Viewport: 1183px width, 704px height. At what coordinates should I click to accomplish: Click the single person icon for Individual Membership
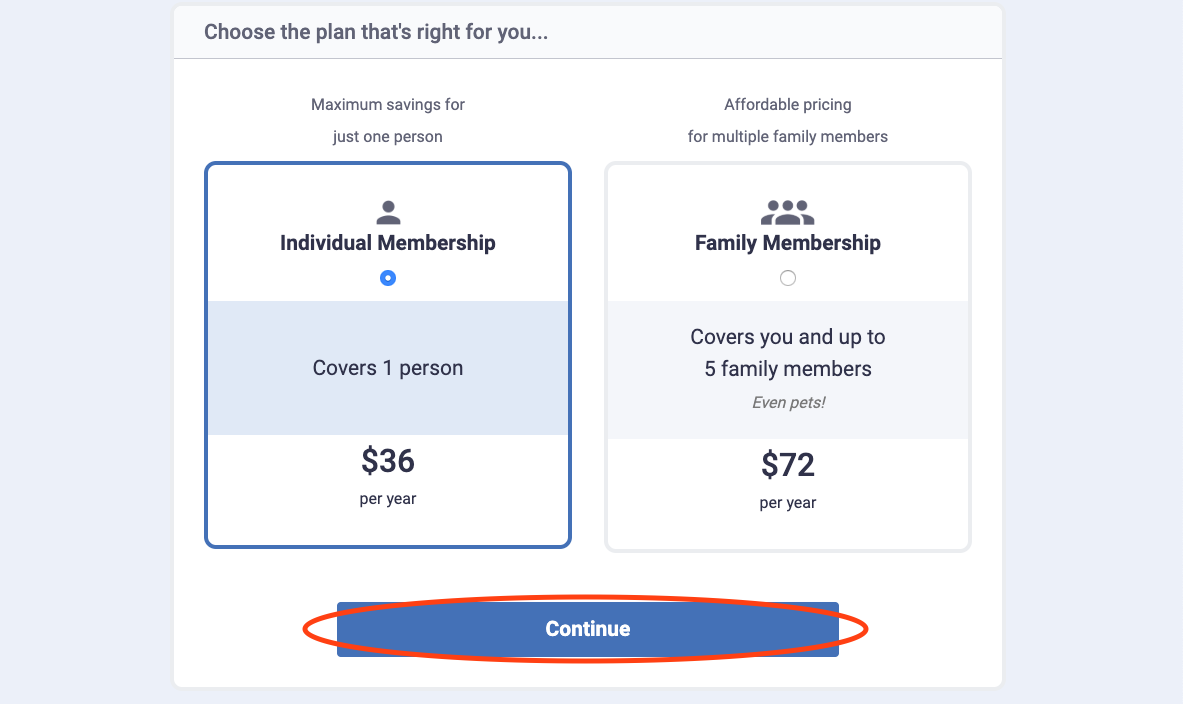[388, 212]
